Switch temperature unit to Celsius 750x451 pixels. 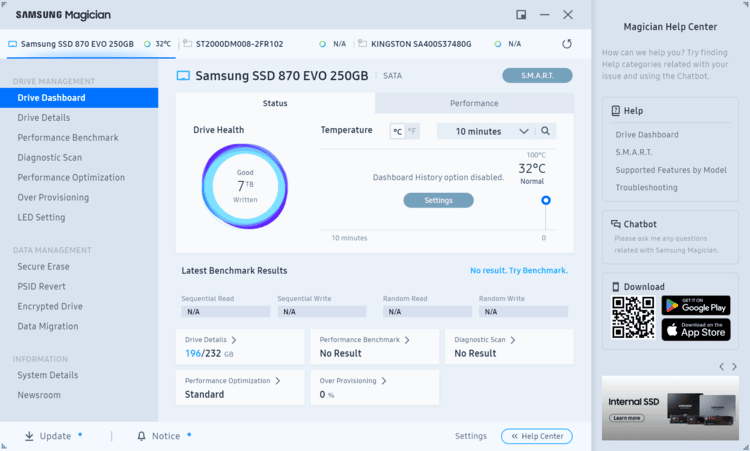(397, 131)
